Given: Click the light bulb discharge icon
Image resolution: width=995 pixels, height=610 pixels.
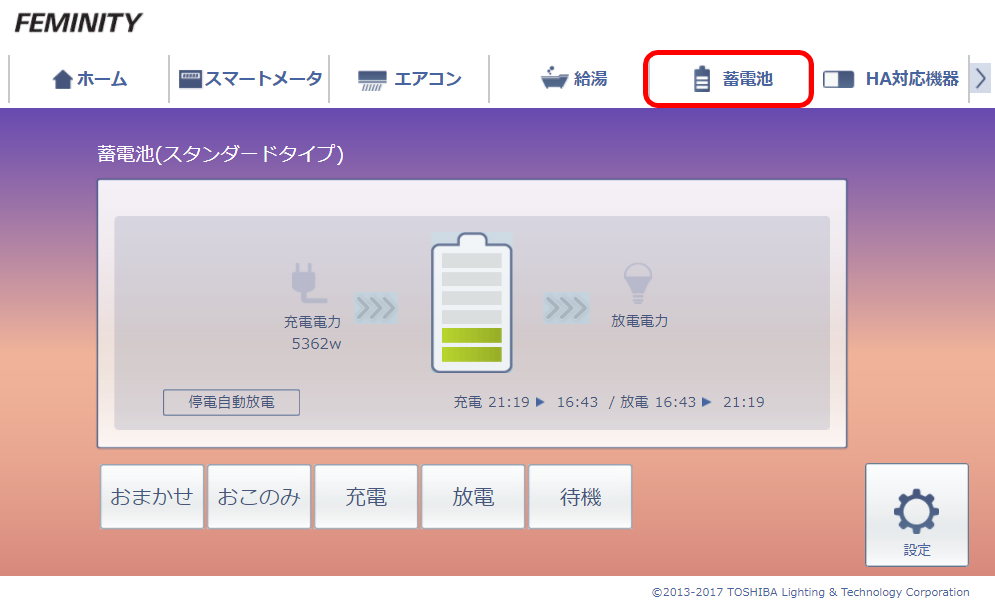Looking at the screenshot, I should pyautogui.click(x=637, y=284).
